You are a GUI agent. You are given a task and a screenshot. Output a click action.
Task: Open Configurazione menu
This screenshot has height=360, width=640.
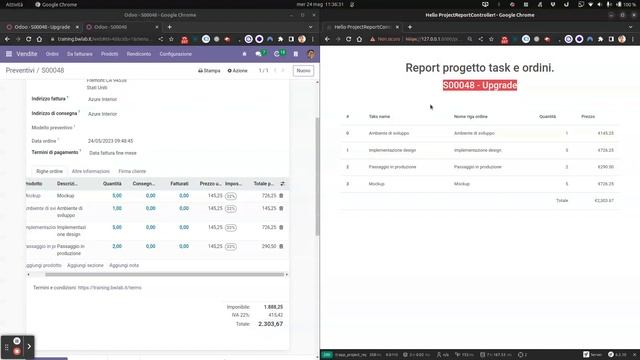pos(176,54)
